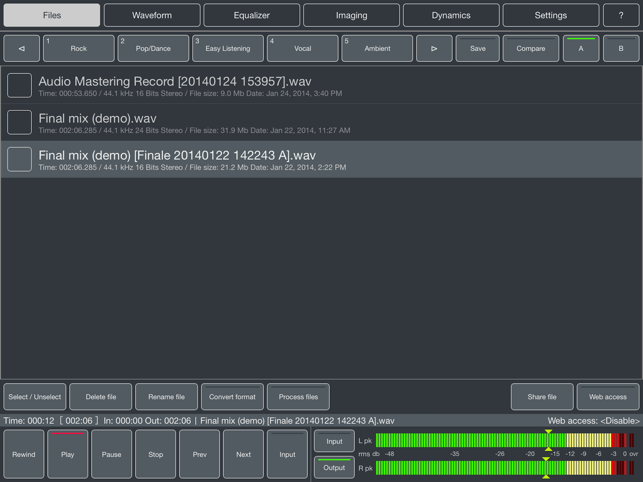
Task: Check the box for Audio Mastering Record file
Action: 20,85
